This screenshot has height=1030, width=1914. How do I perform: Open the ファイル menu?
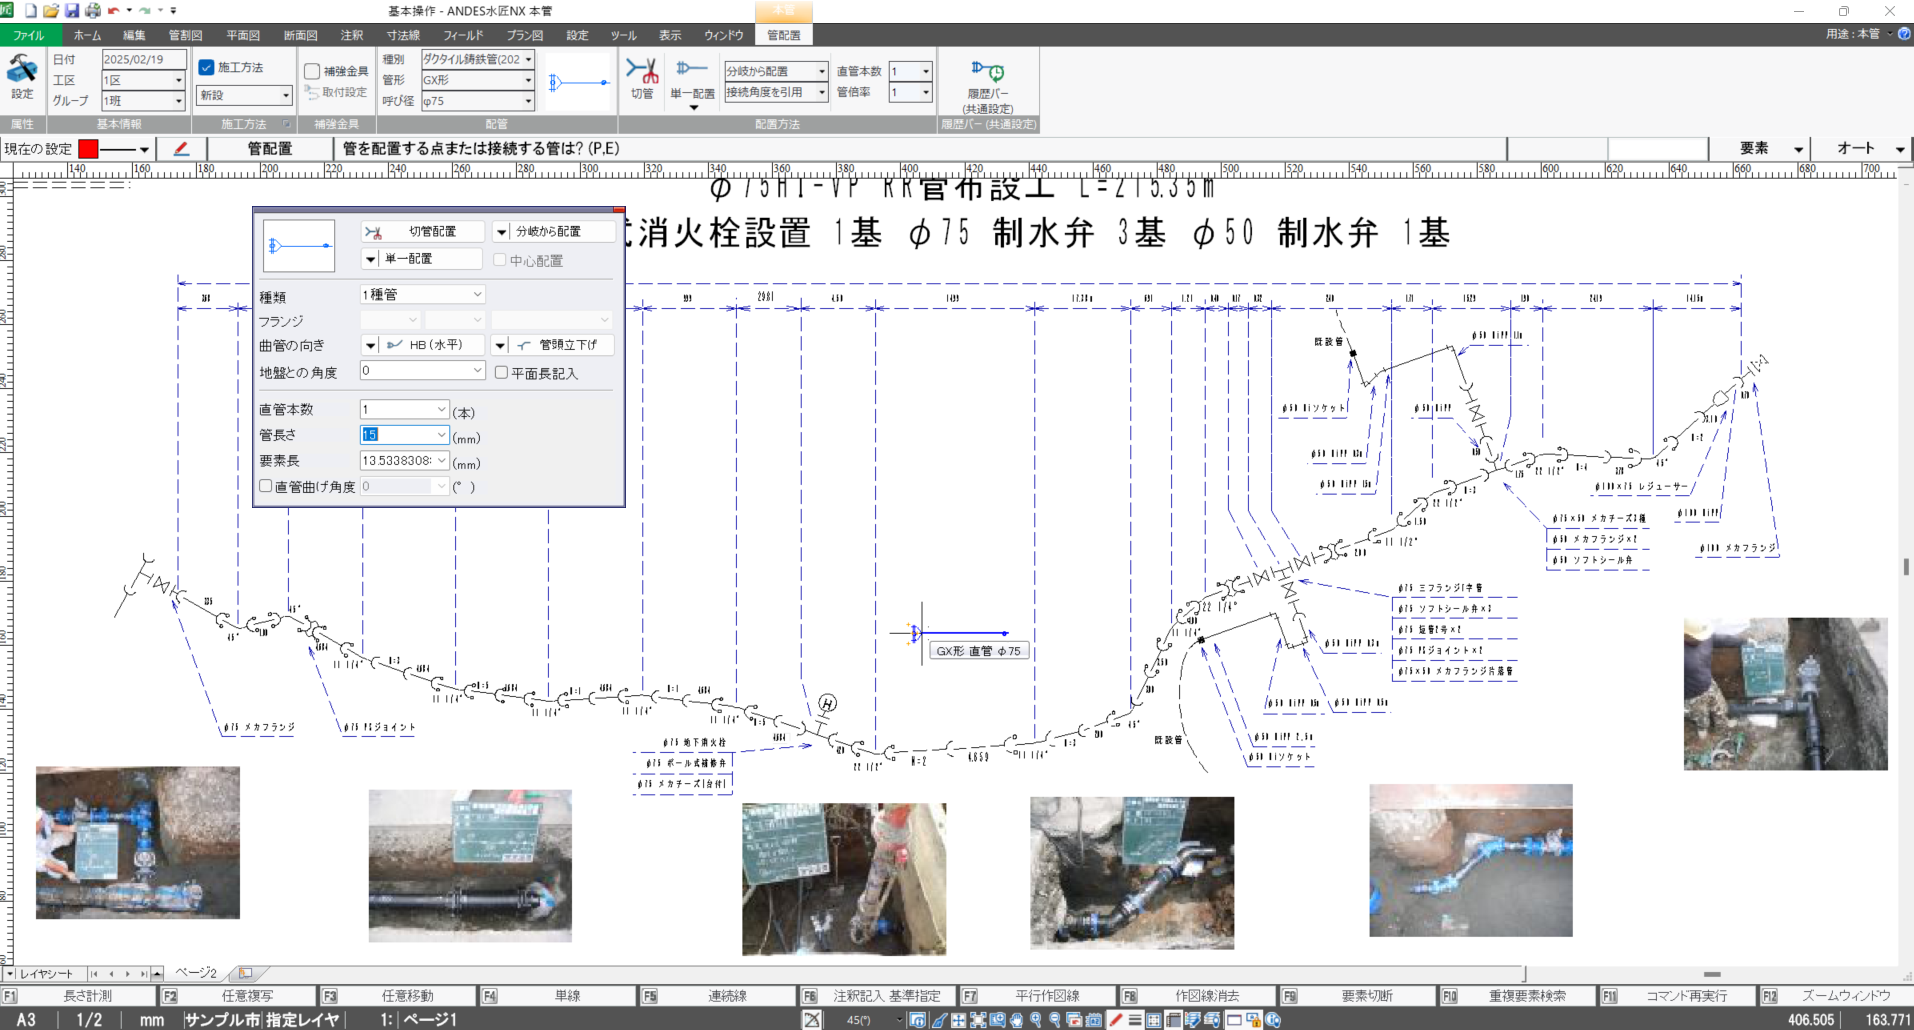pos(28,35)
